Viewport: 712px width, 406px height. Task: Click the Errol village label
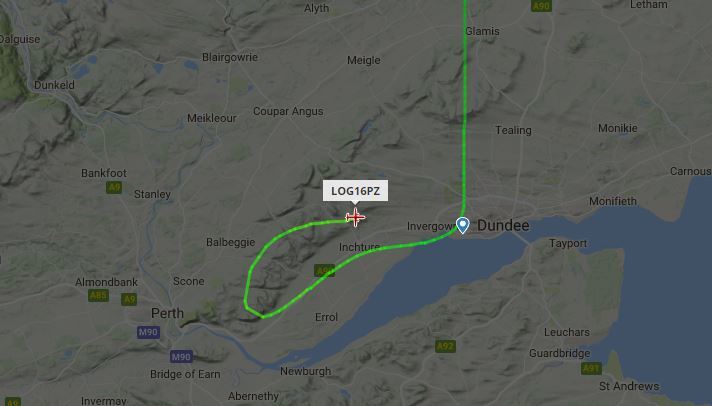pos(326,317)
